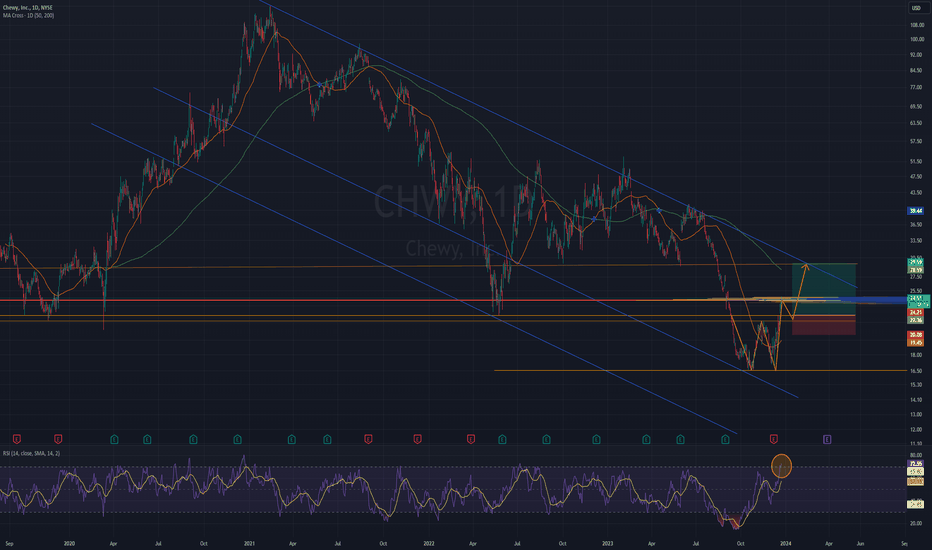Select the red stop-loss zone of position
This screenshot has height=550, width=932.
824,325
